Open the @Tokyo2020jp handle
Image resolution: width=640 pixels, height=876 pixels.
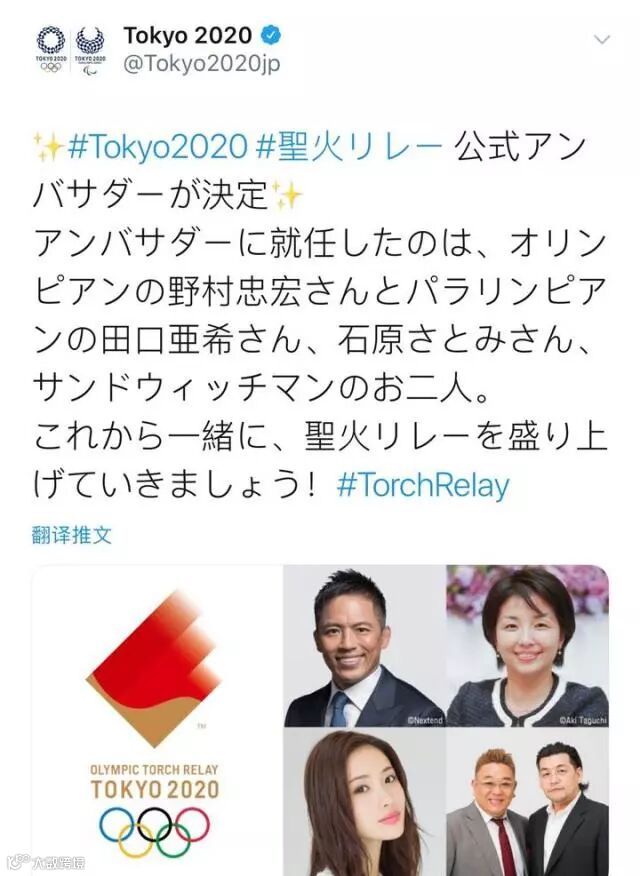click(202, 64)
